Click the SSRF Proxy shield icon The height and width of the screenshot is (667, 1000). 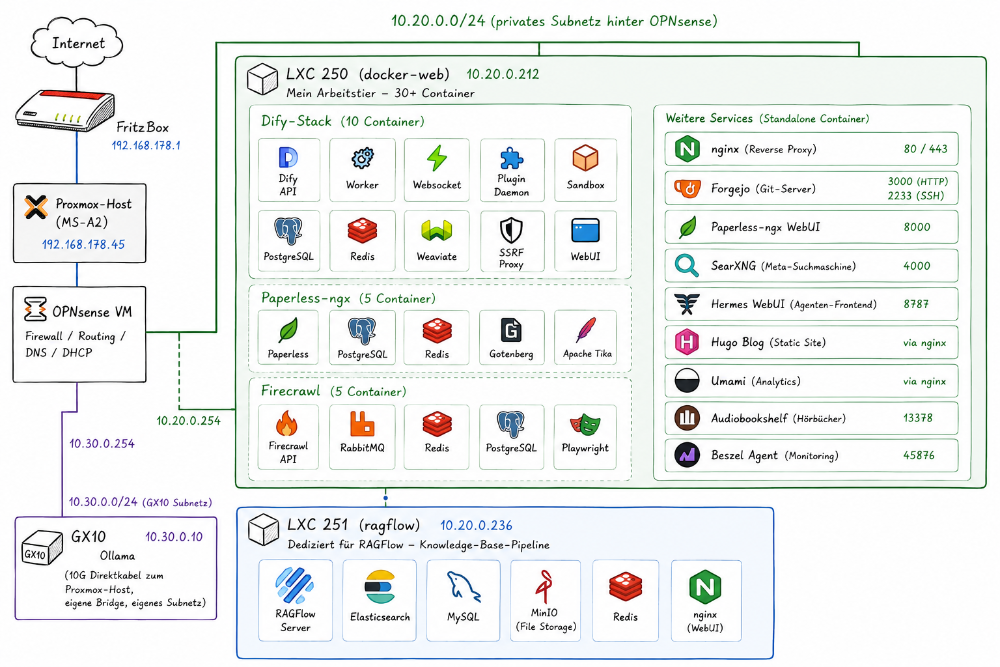click(x=511, y=230)
